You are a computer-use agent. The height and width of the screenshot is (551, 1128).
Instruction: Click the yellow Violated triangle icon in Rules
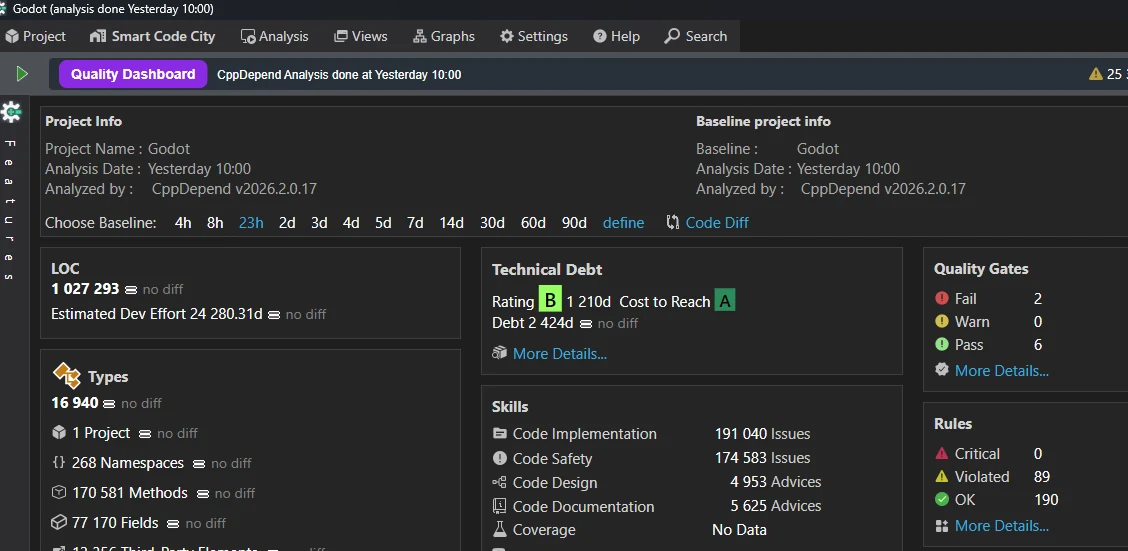942,476
